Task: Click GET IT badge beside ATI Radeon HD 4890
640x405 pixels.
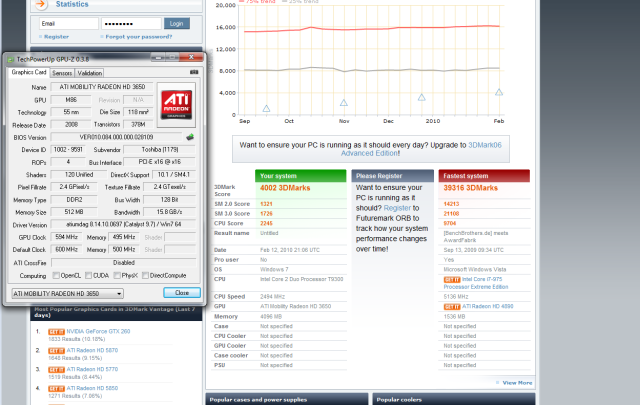Action: (452, 307)
